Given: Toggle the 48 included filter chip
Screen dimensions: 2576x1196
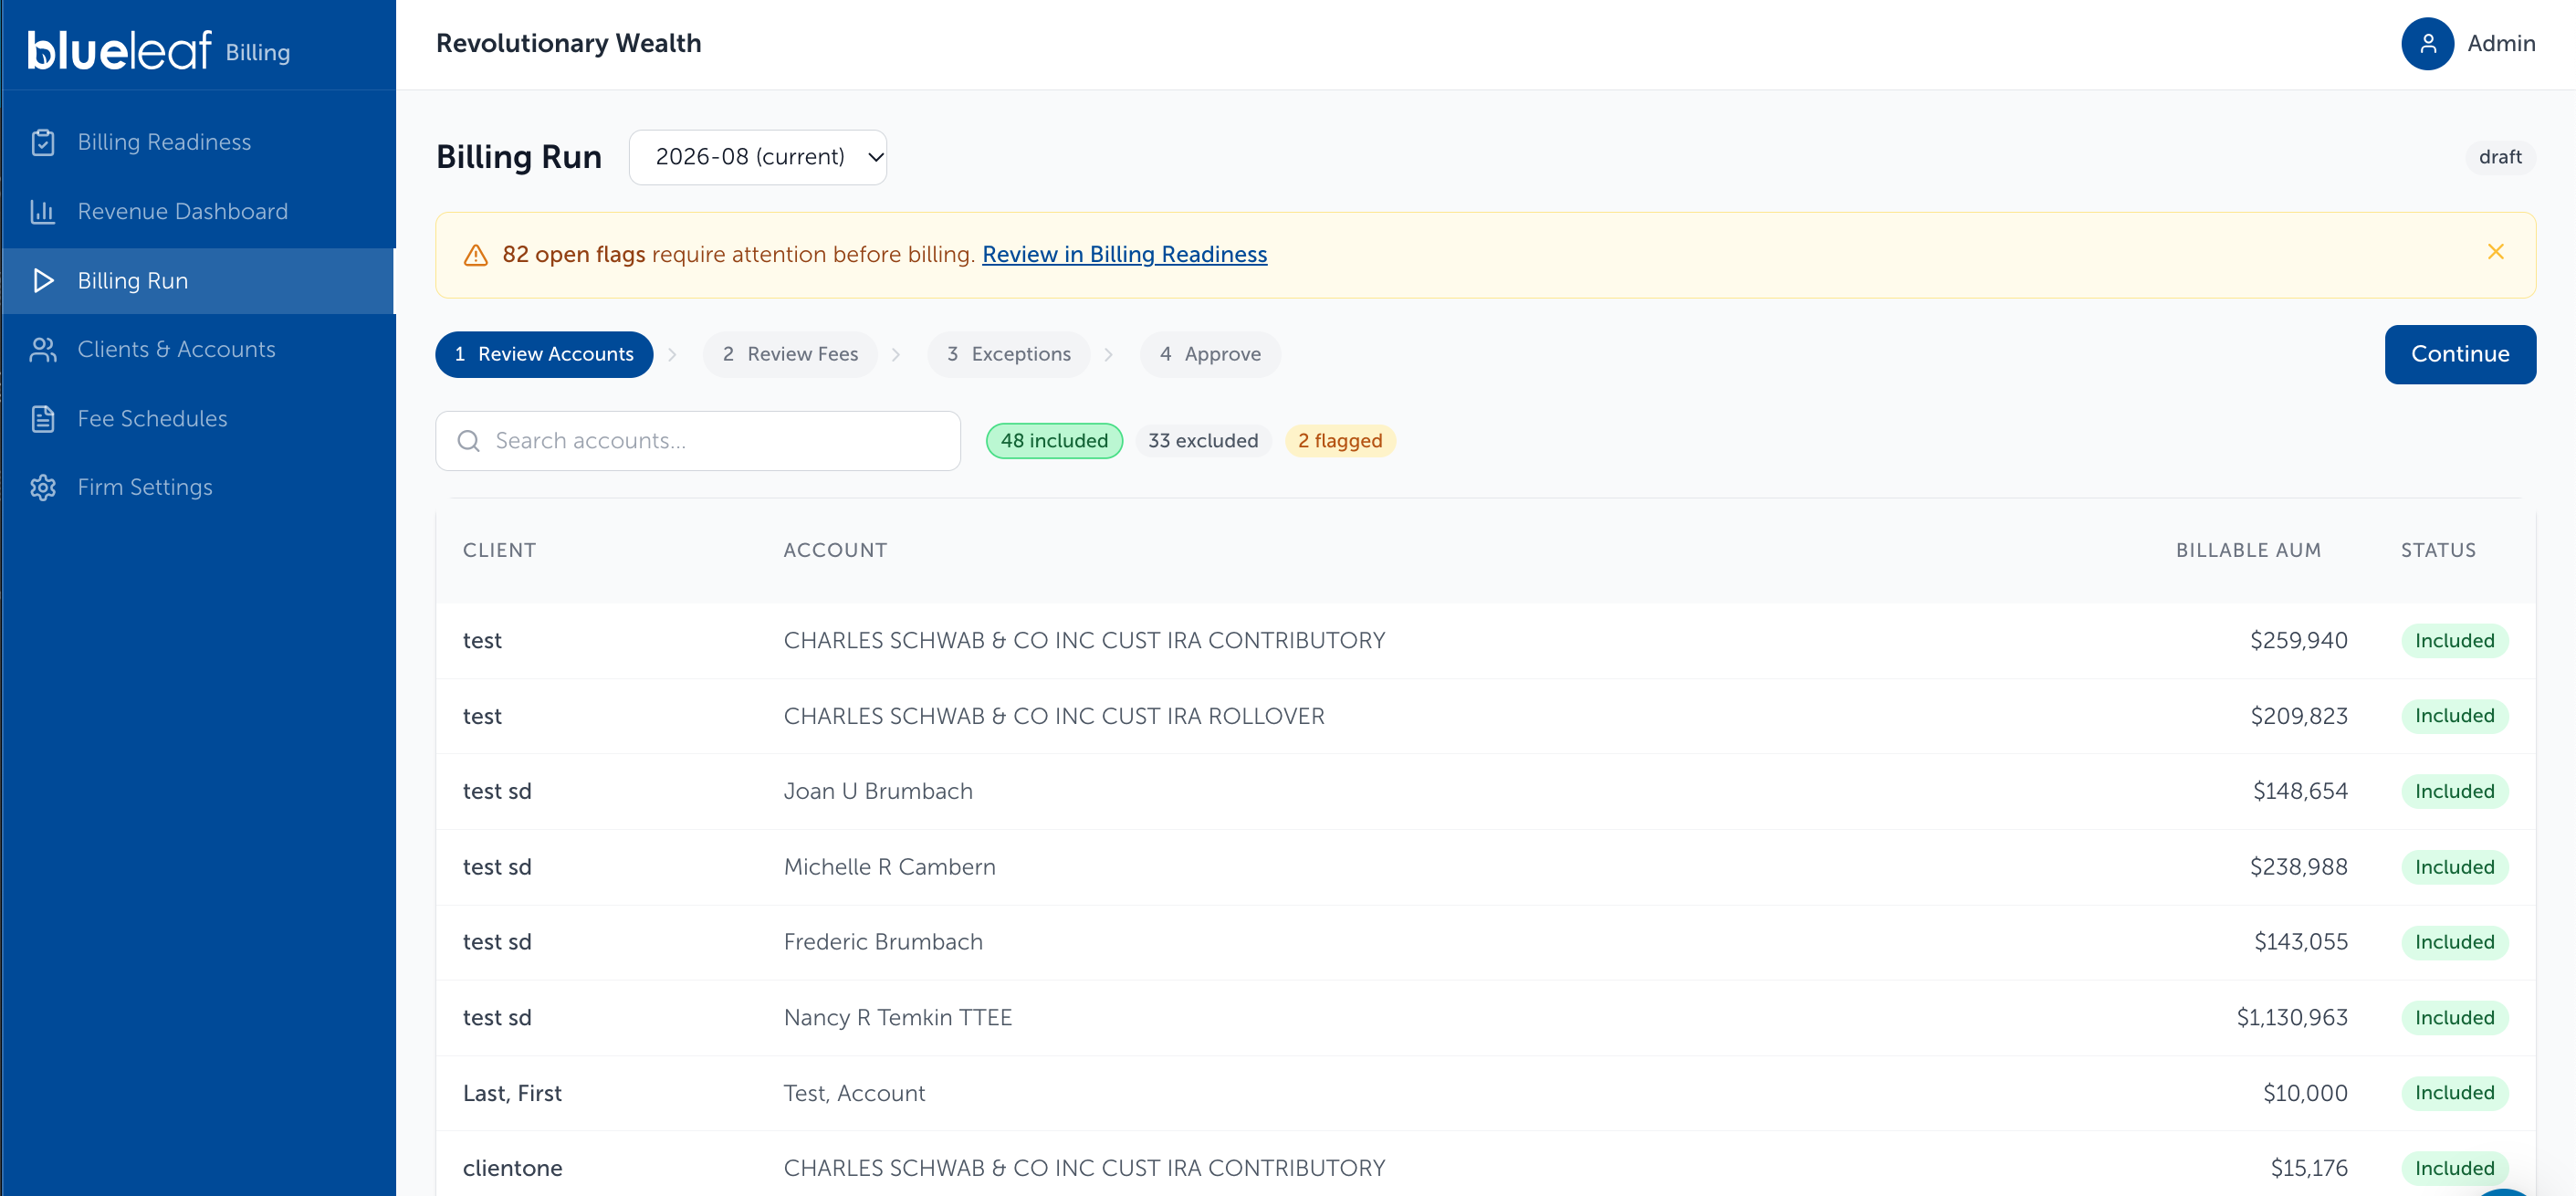Looking at the screenshot, I should pos(1054,441).
